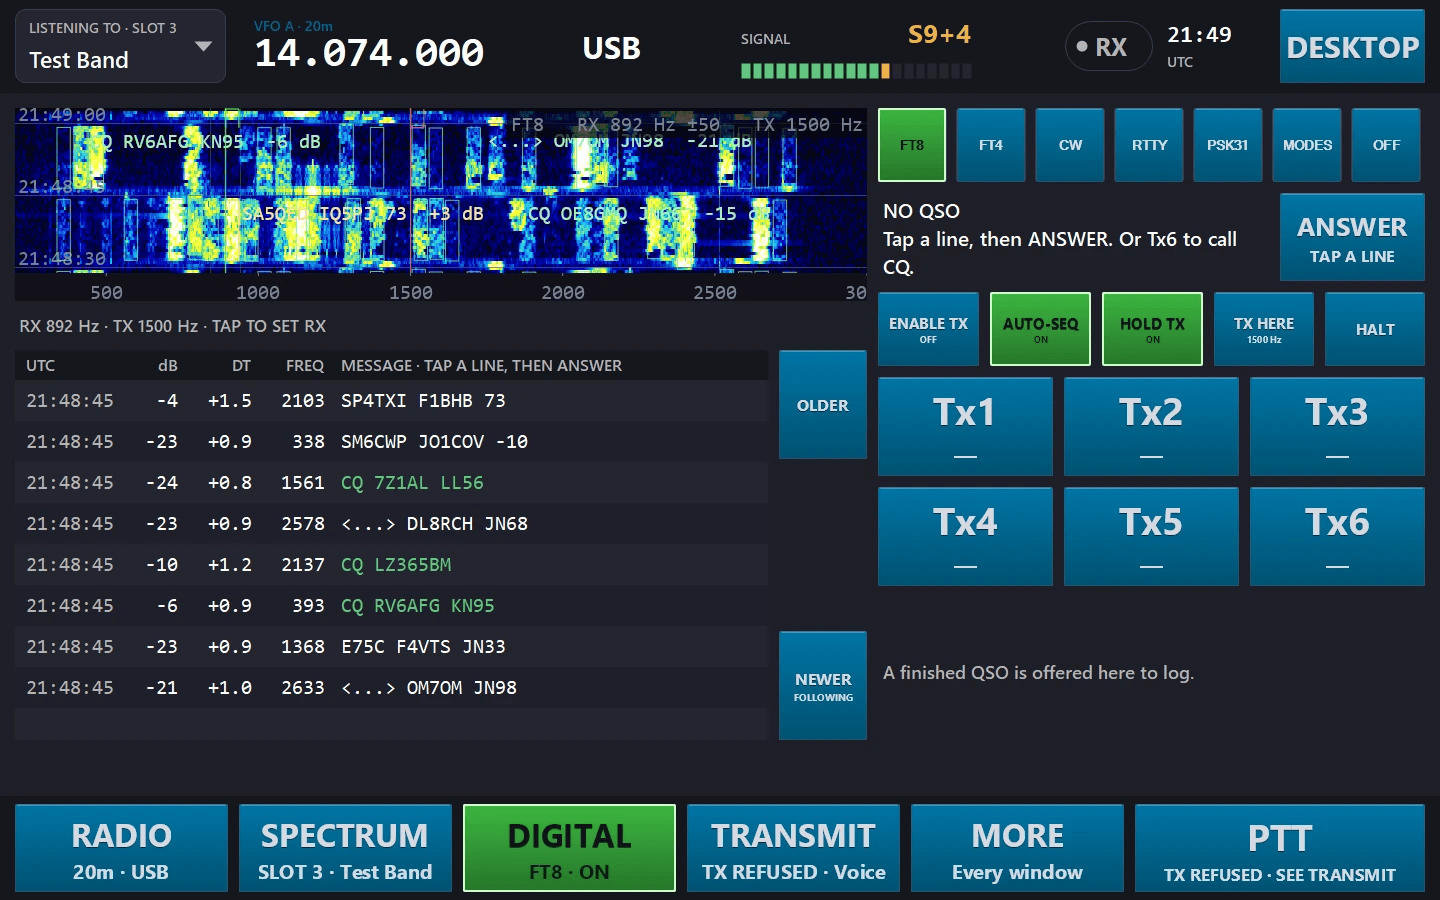Select the E75C F4VTS JN33 row
This screenshot has width=1440, height=900.
point(391,647)
